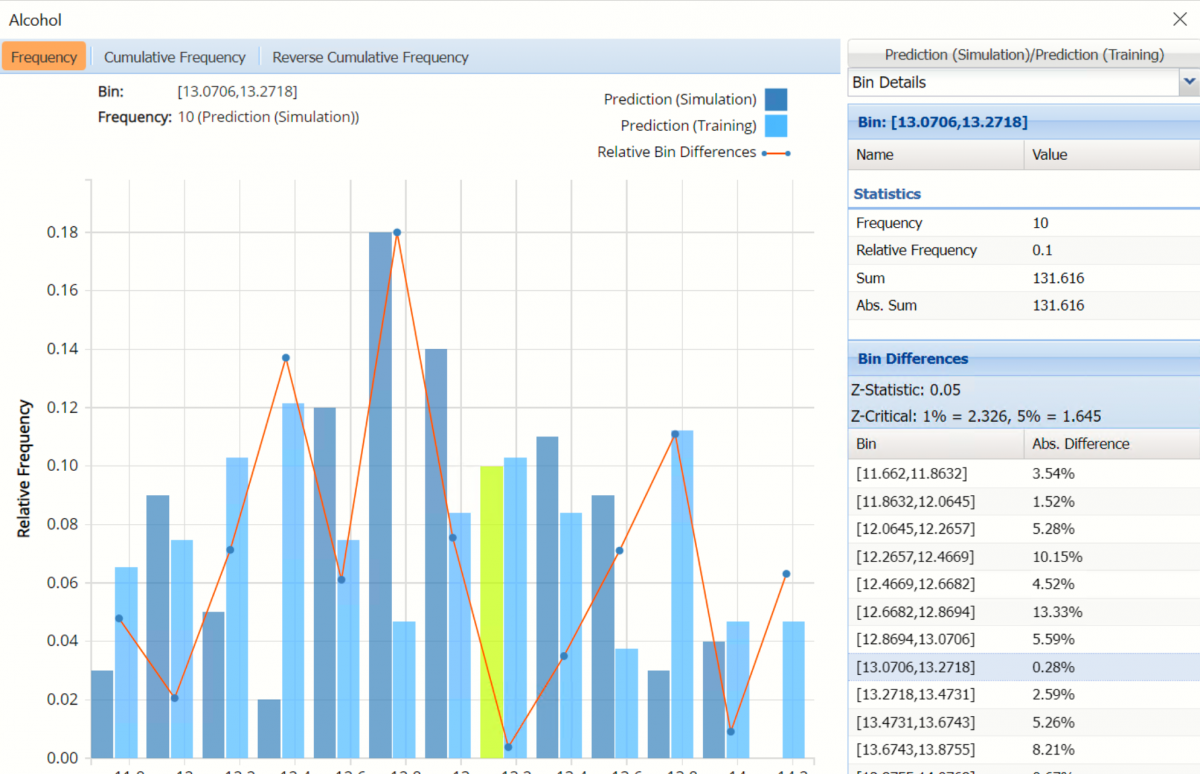Click the Relative Bin Differences line legend icon

point(776,153)
